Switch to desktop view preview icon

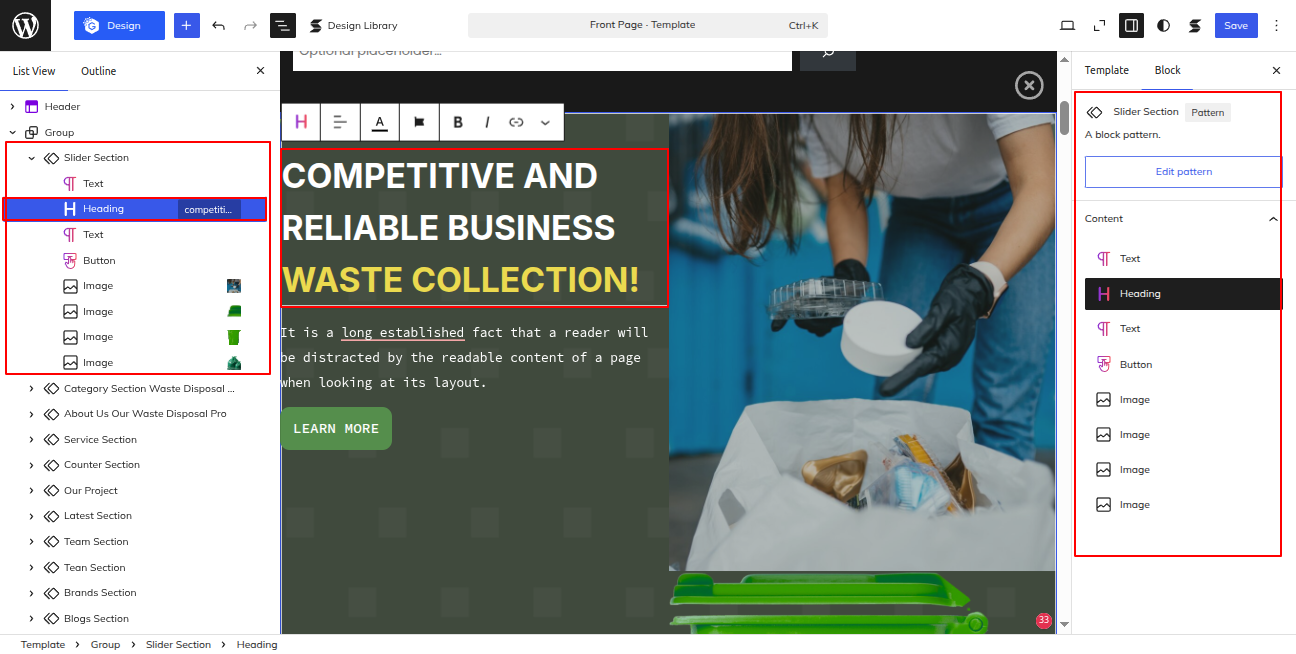(x=1067, y=26)
